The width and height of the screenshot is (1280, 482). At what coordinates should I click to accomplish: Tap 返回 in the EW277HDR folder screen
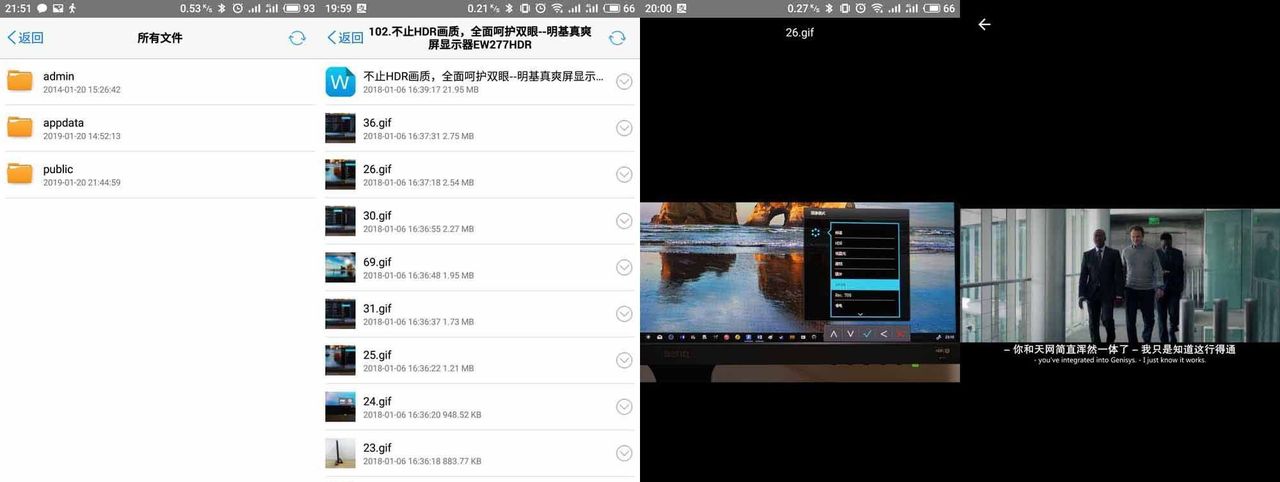[x=346, y=38]
